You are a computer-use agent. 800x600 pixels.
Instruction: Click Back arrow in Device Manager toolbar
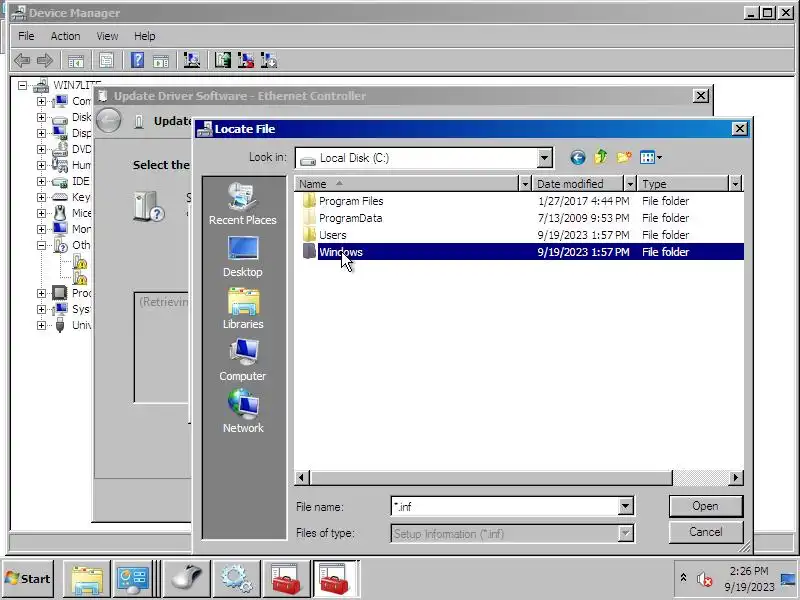pyautogui.click(x=21, y=61)
